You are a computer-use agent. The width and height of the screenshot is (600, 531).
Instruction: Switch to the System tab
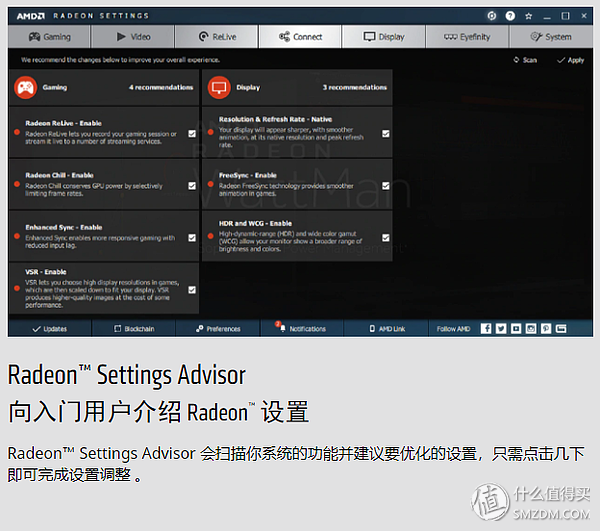551,37
